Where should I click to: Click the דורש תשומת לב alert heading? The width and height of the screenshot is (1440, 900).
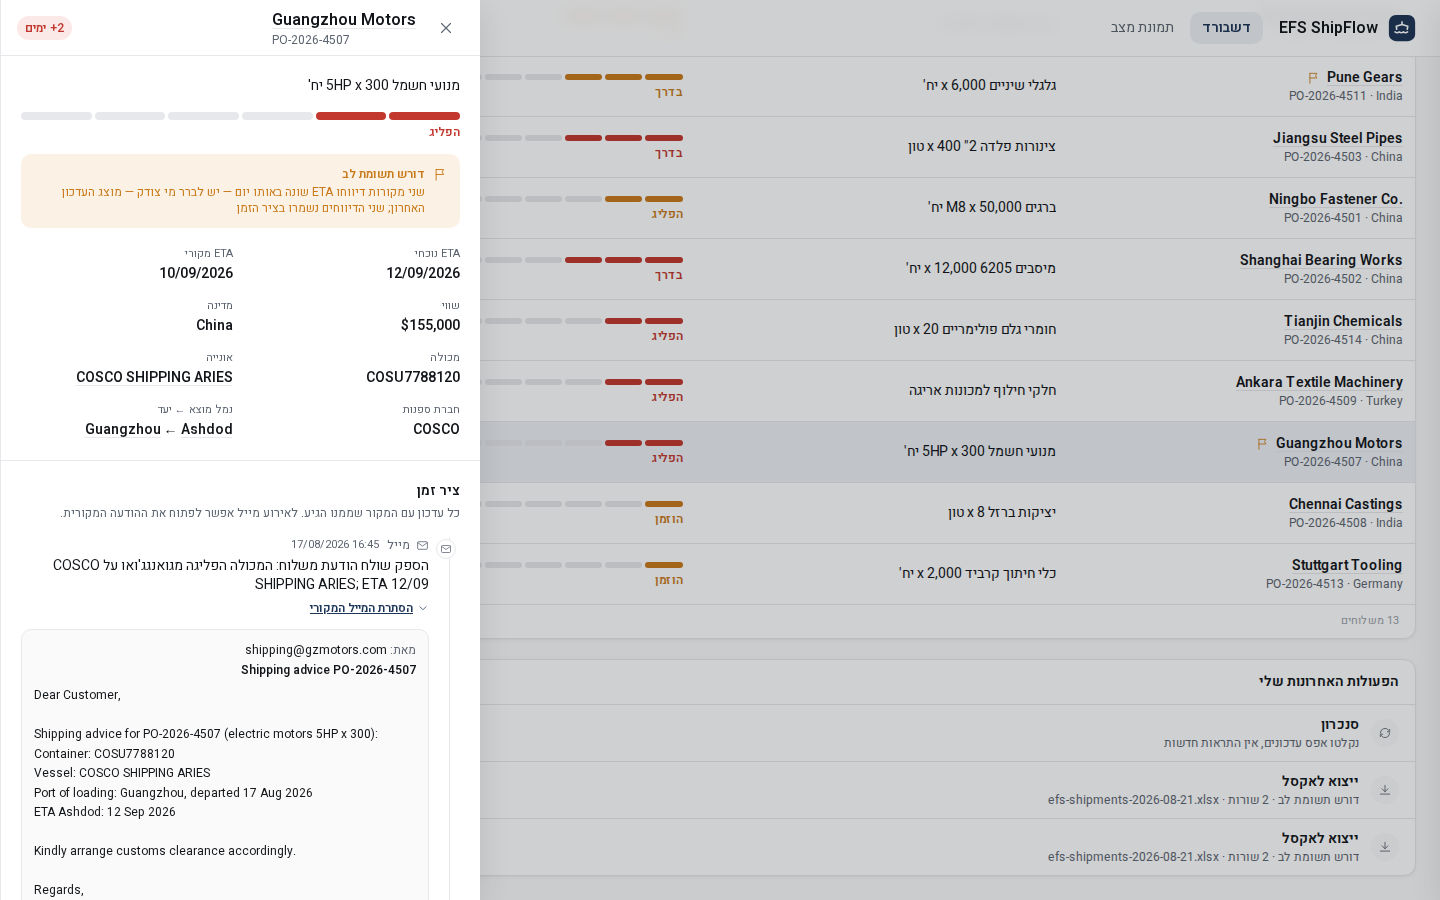383,174
